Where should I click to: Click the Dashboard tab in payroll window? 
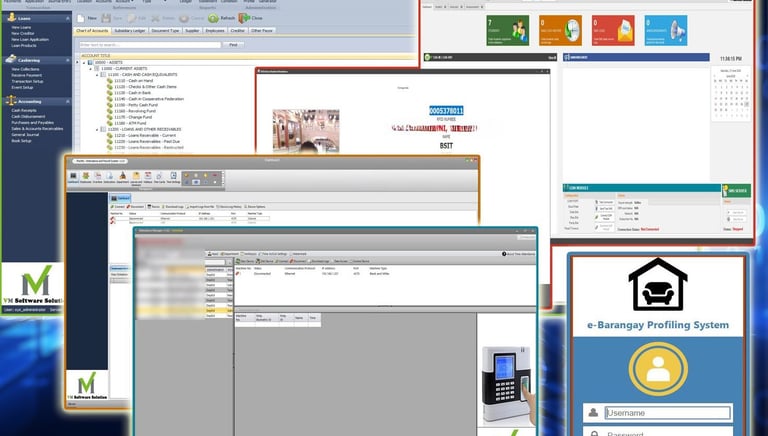tap(120, 198)
